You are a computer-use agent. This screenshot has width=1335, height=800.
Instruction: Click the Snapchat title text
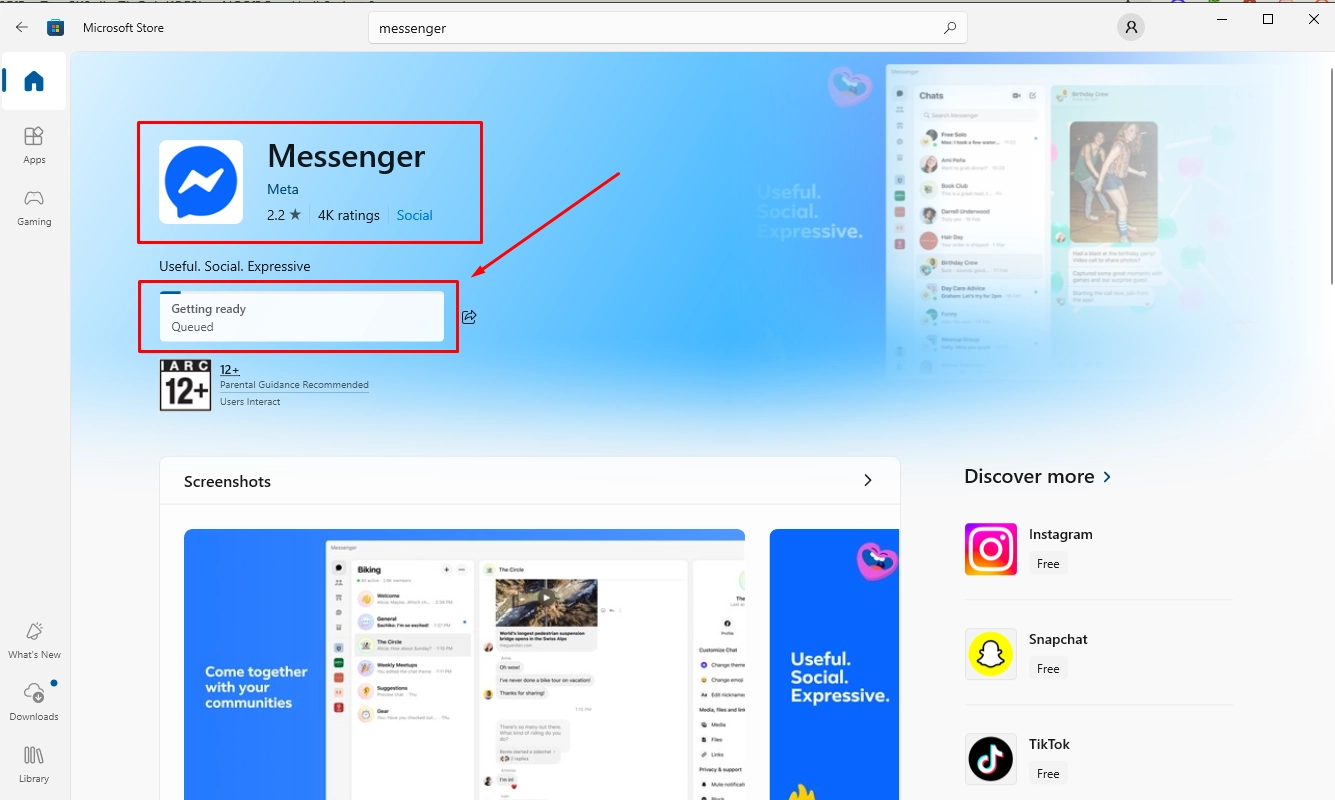[x=1058, y=639]
